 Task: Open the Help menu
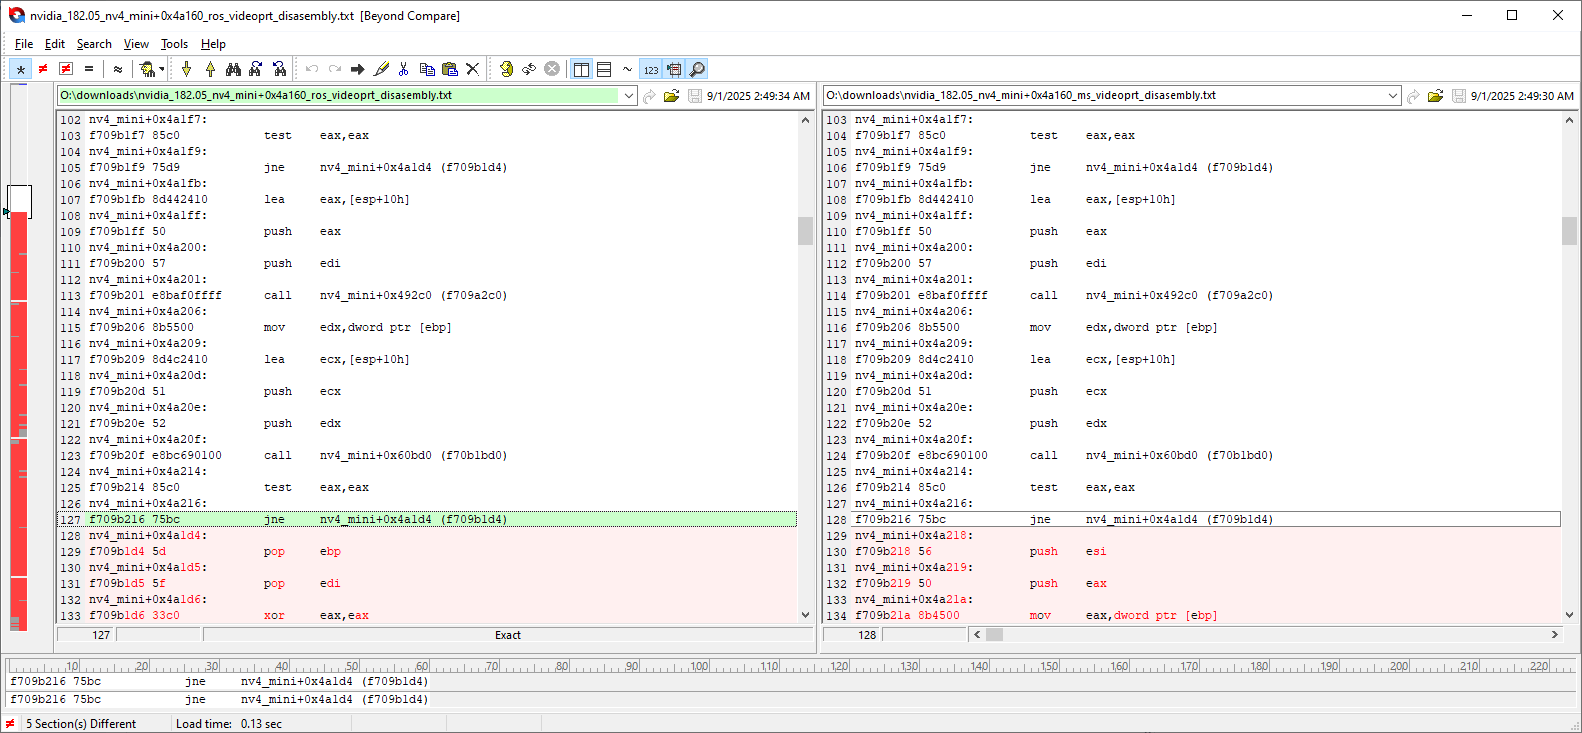click(x=213, y=44)
